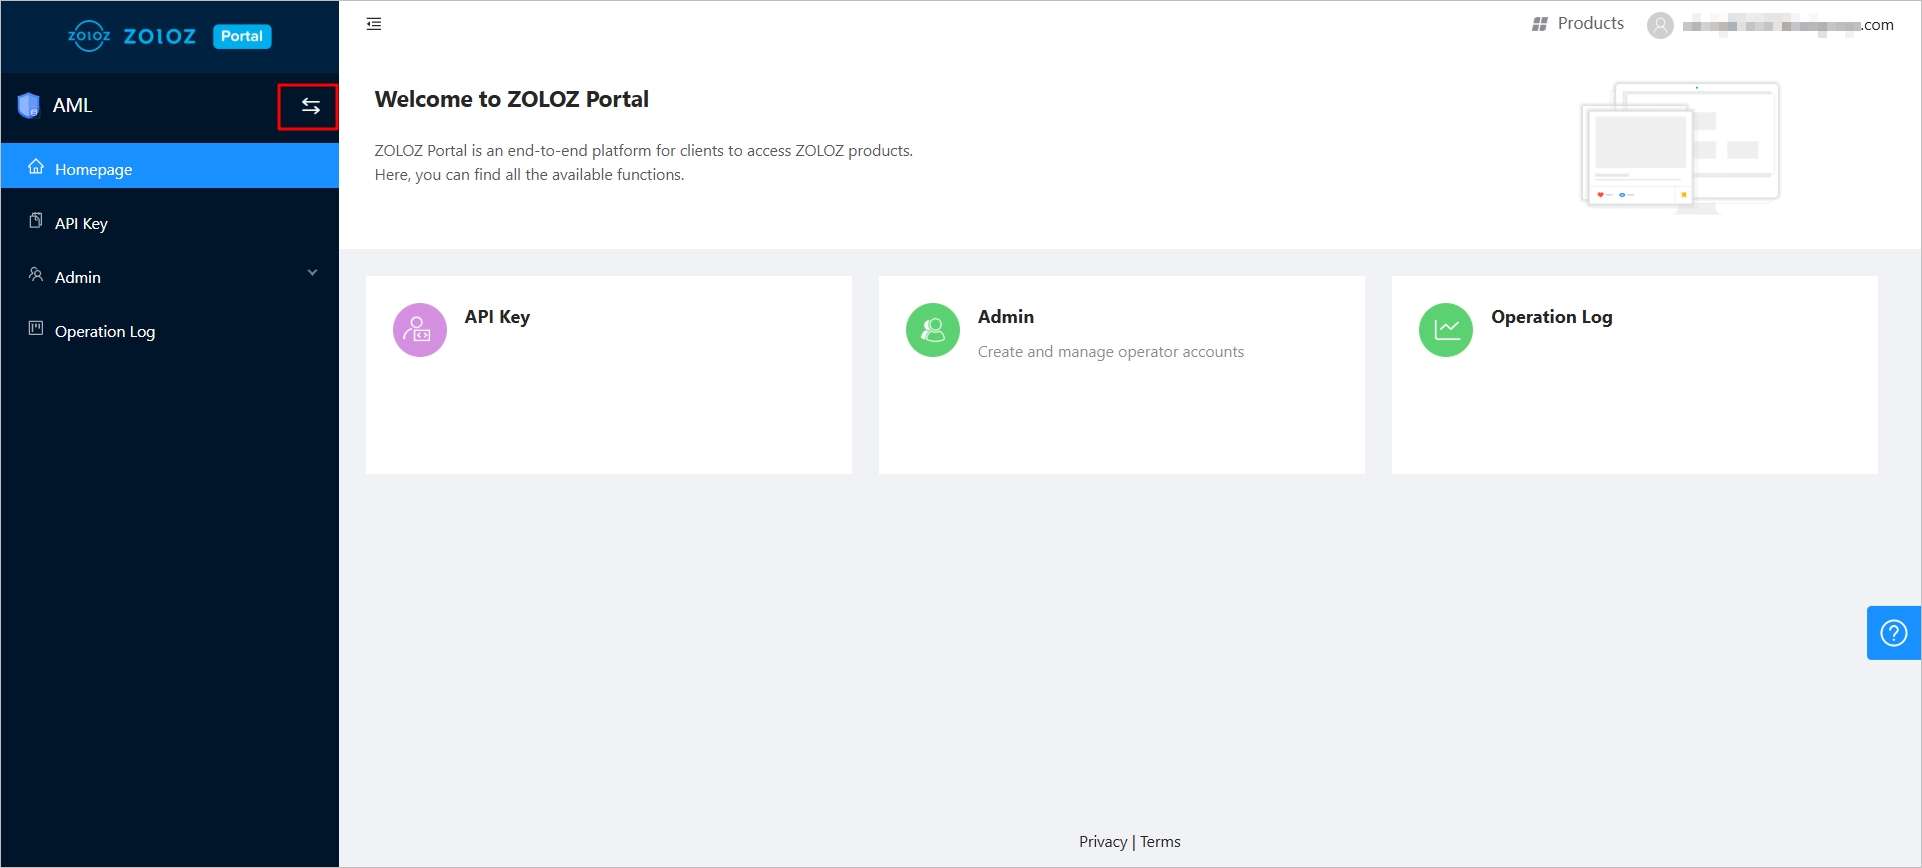Click the blue help question mark icon

pyautogui.click(x=1893, y=633)
